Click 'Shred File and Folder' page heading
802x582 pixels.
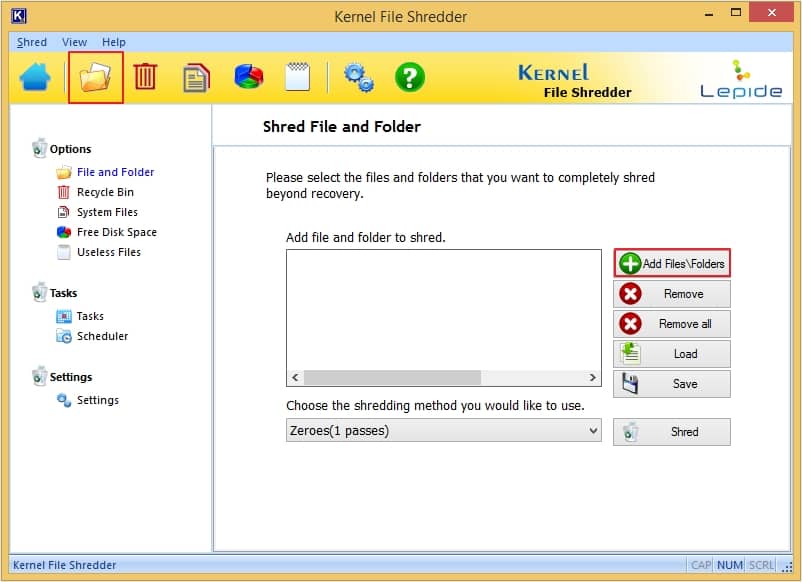tap(342, 126)
